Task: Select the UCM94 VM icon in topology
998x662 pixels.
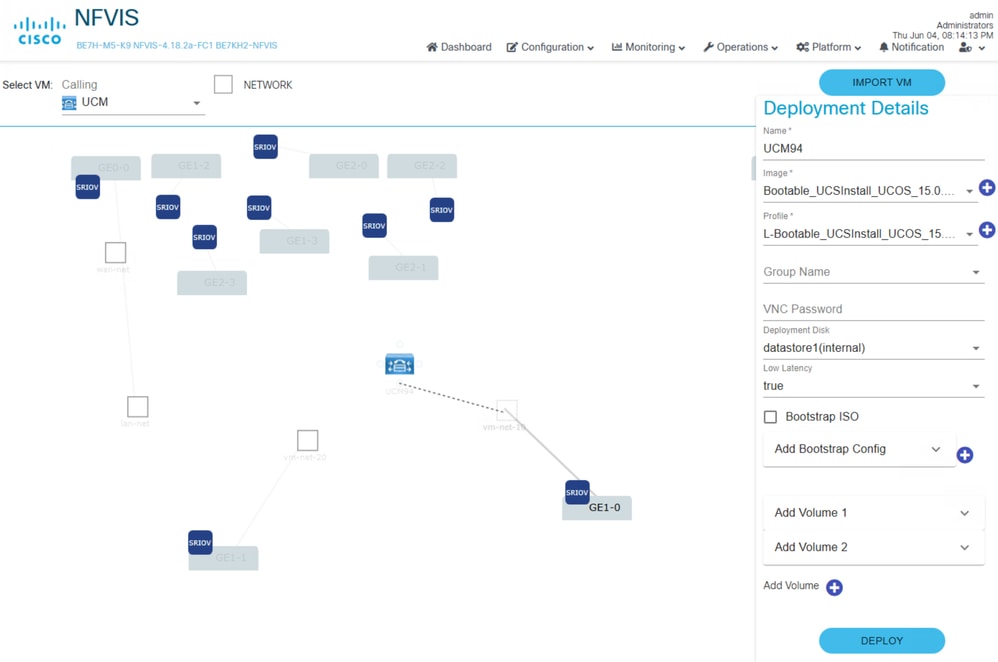Action: coord(400,364)
